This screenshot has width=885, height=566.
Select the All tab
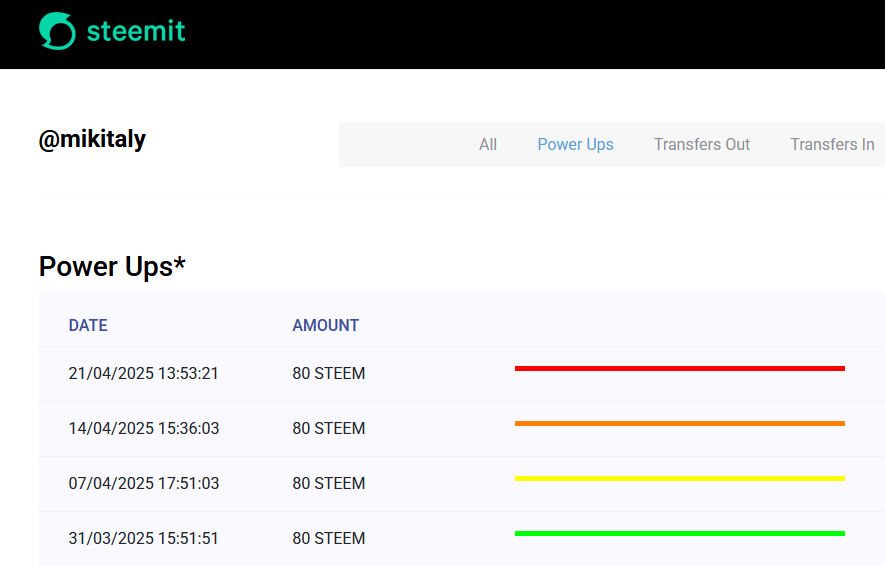[488, 144]
